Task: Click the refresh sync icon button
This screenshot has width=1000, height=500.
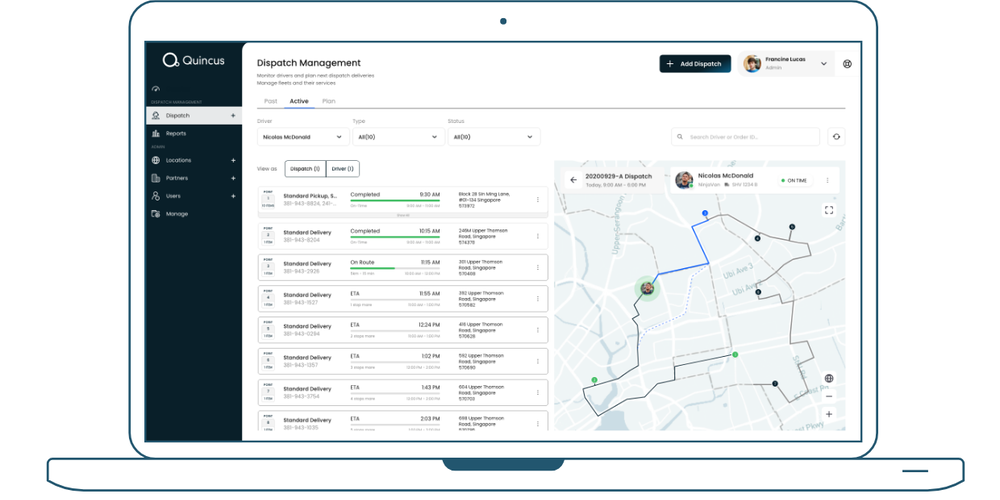Action: pyautogui.click(x=836, y=136)
